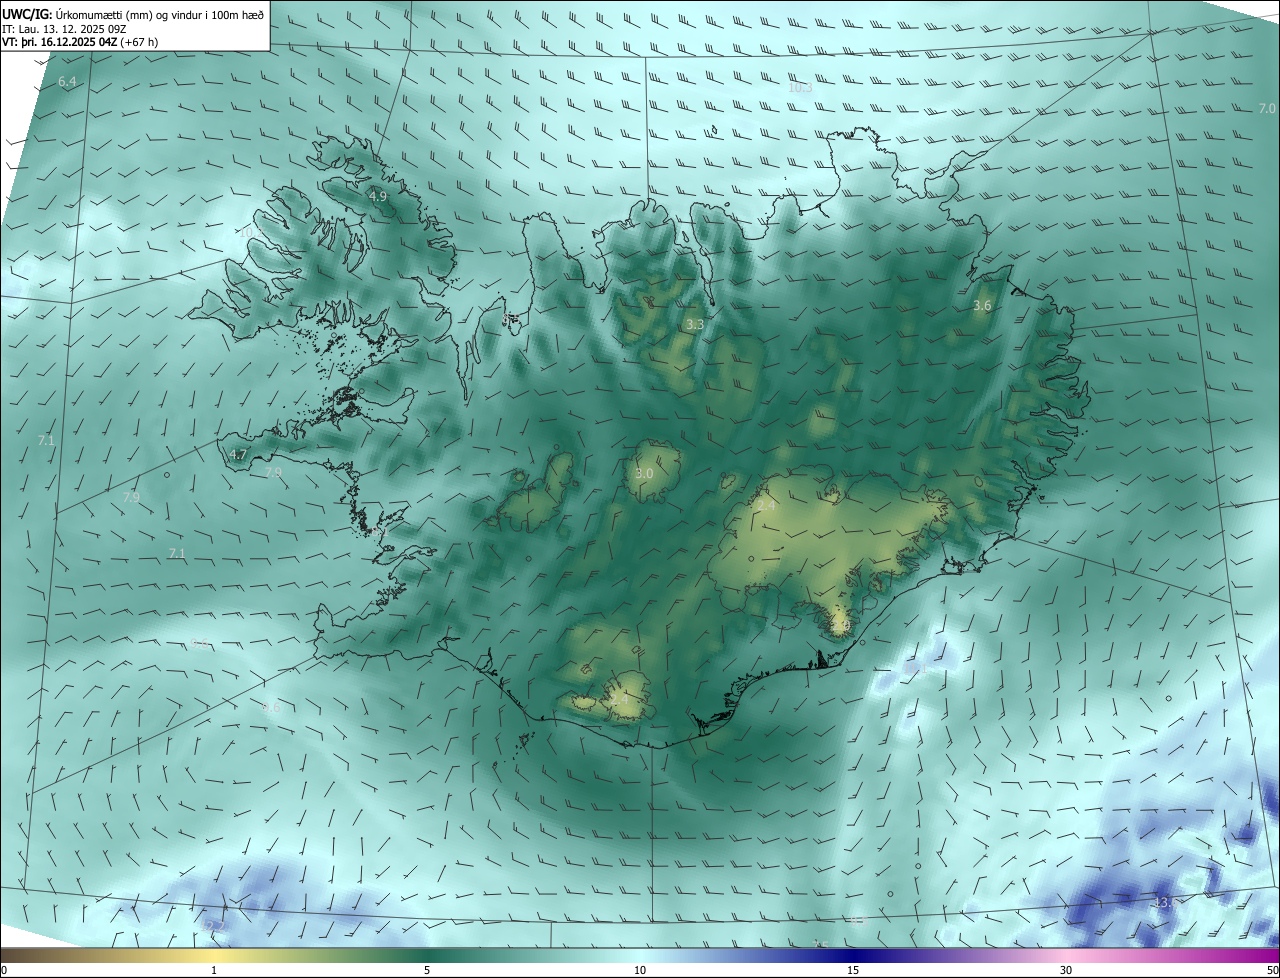Click the '(+67 h)' forecast offset text

(x=141, y=42)
